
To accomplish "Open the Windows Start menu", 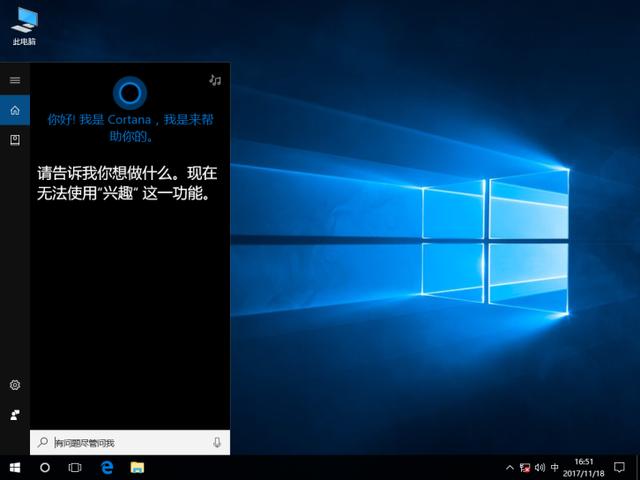I will (15, 467).
